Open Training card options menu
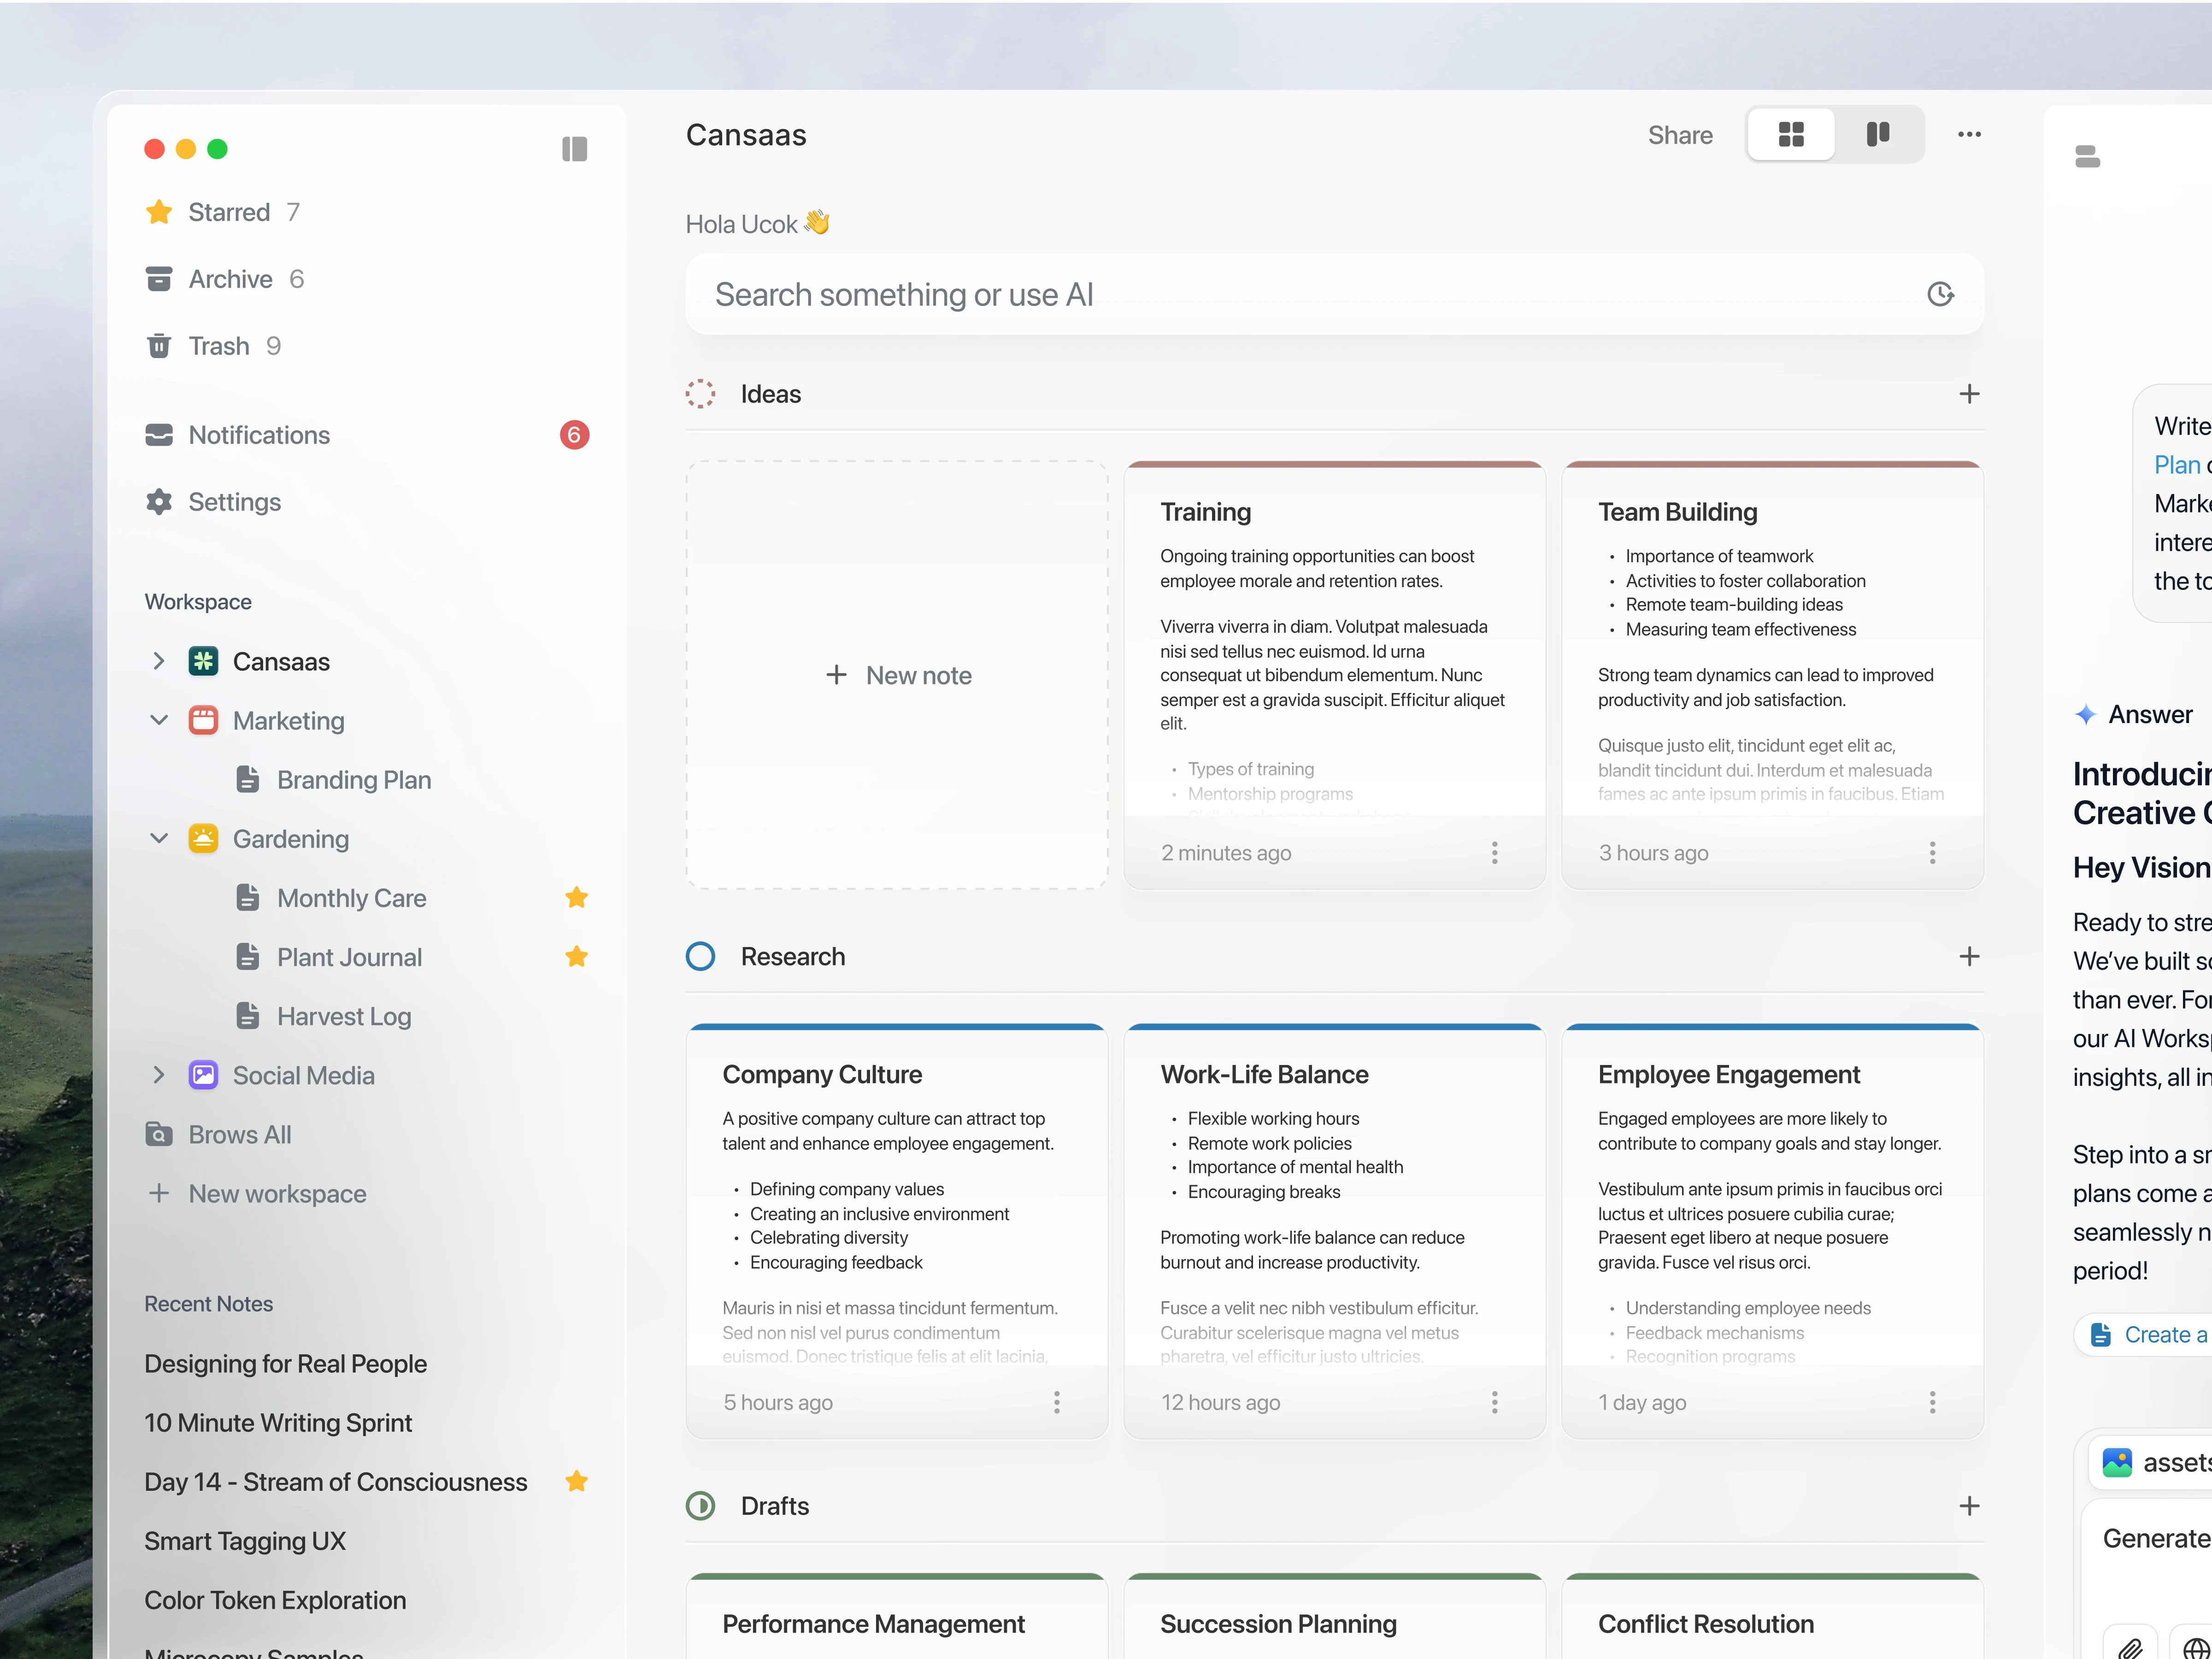The height and width of the screenshot is (1659, 2212). (x=1494, y=853)
